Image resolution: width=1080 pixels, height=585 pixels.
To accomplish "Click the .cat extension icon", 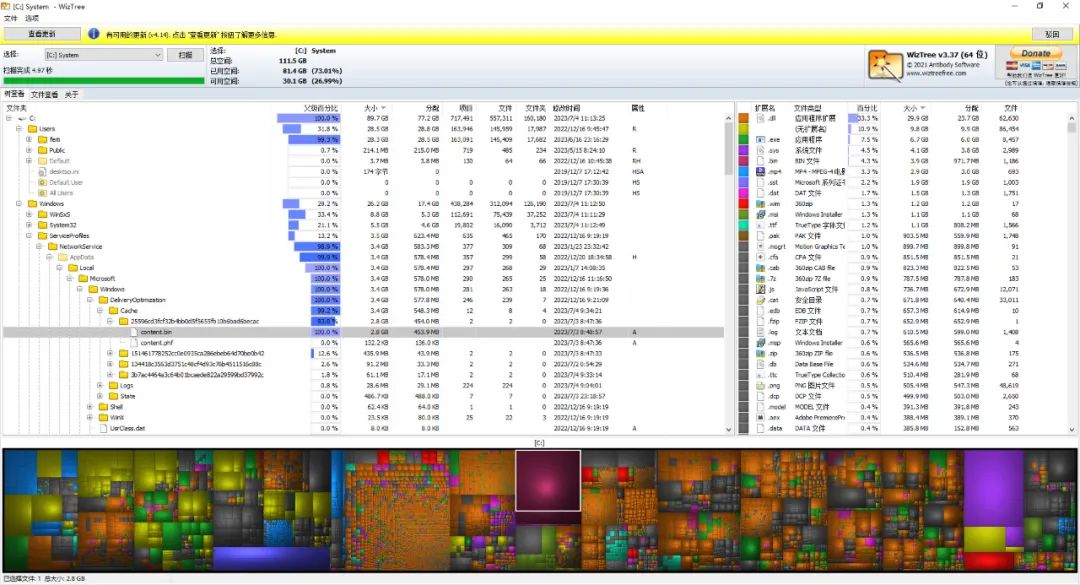I will 760,300.
